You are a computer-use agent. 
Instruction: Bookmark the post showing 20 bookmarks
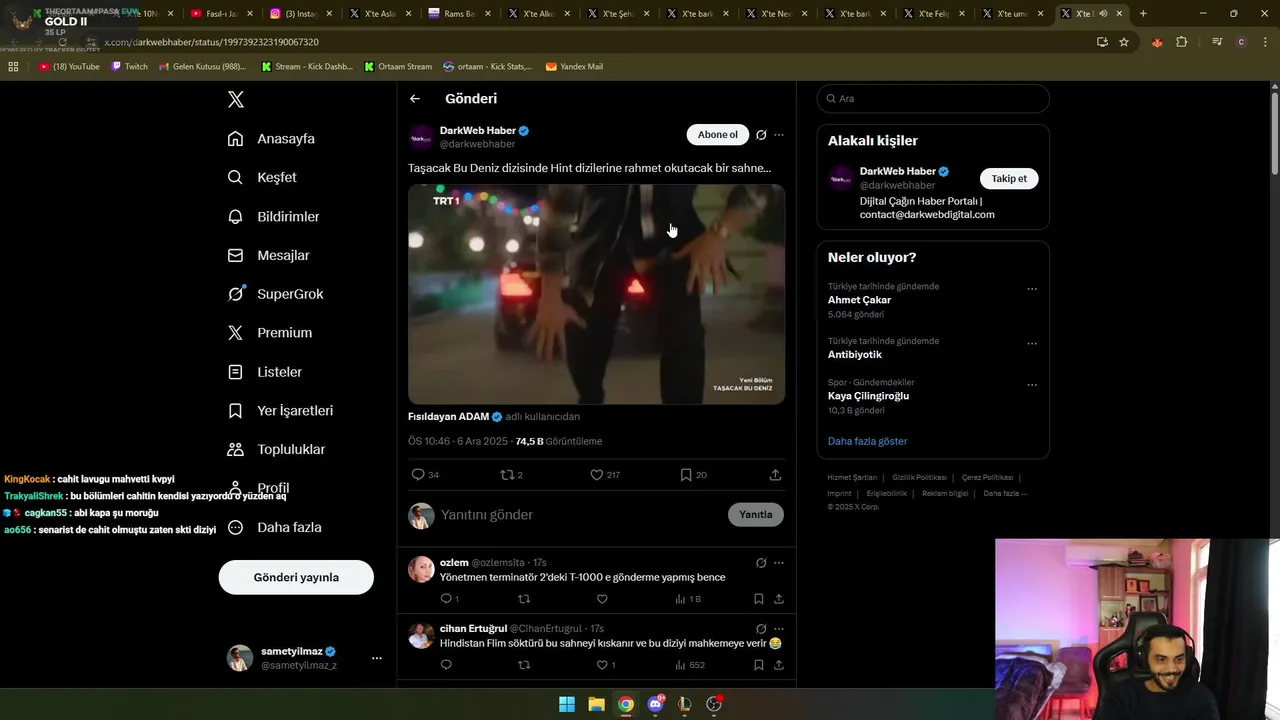coord(693,475)
